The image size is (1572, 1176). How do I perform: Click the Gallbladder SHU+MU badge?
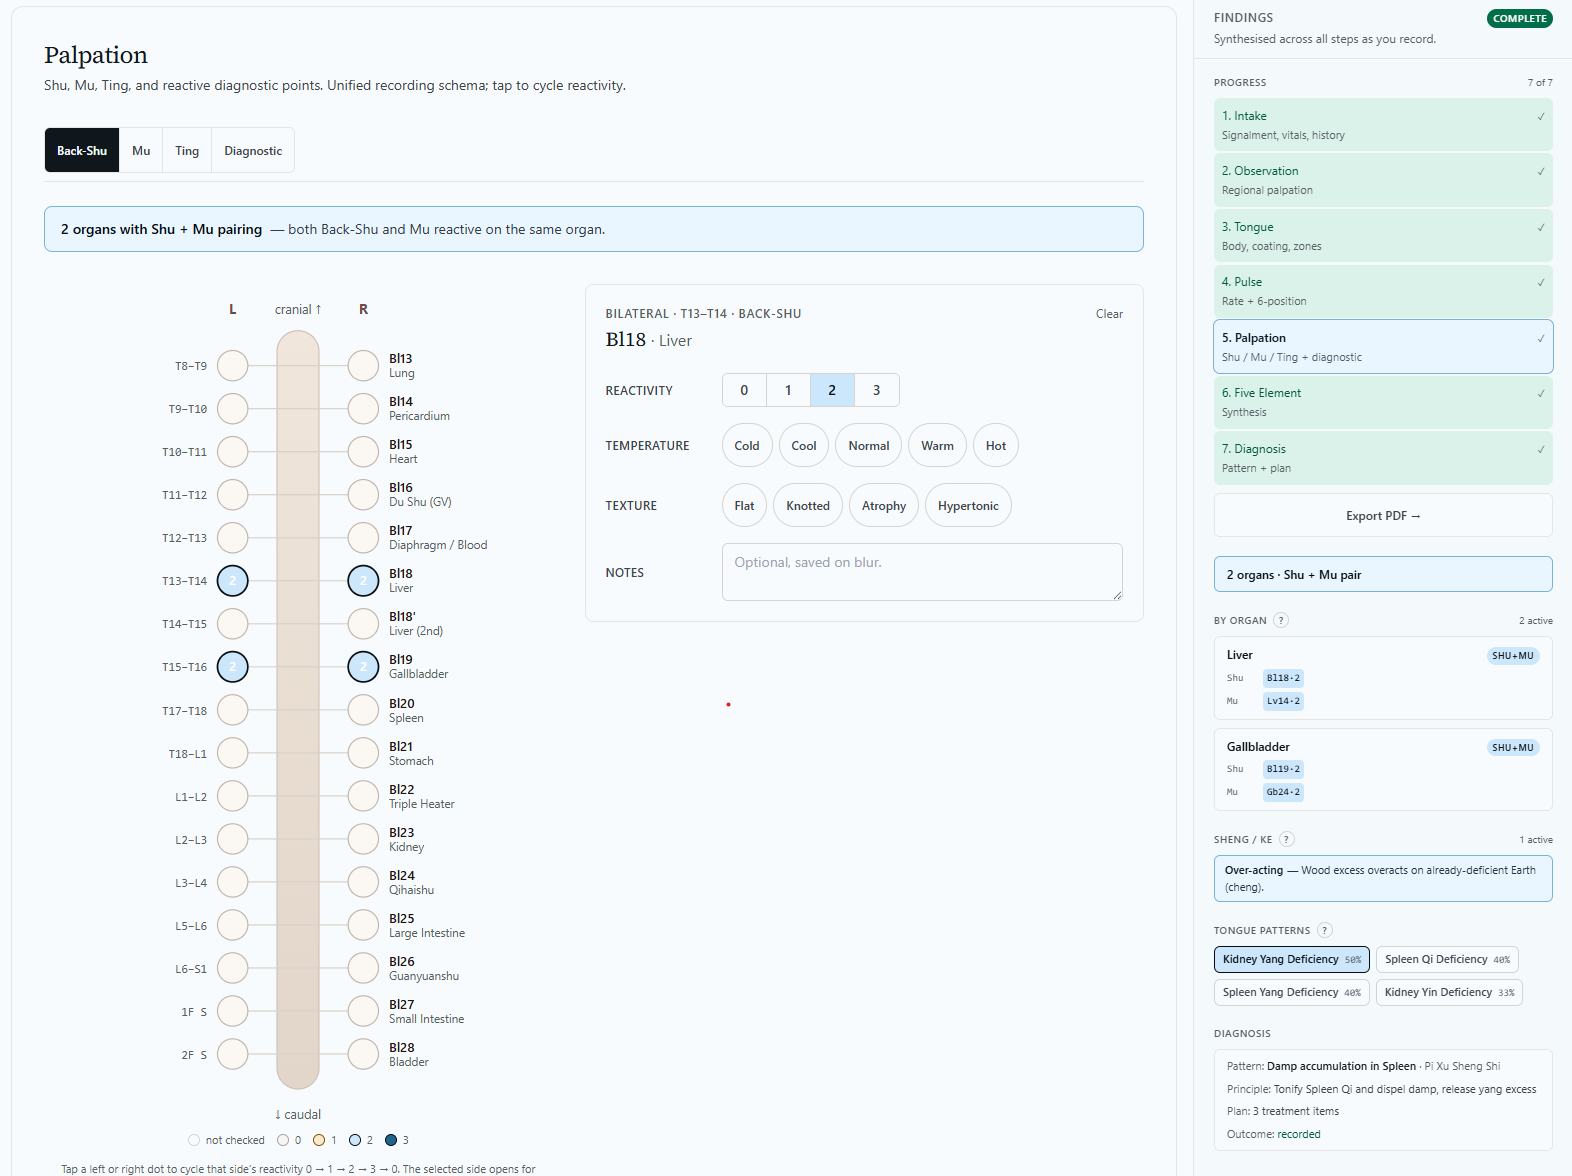[1513, 747]
